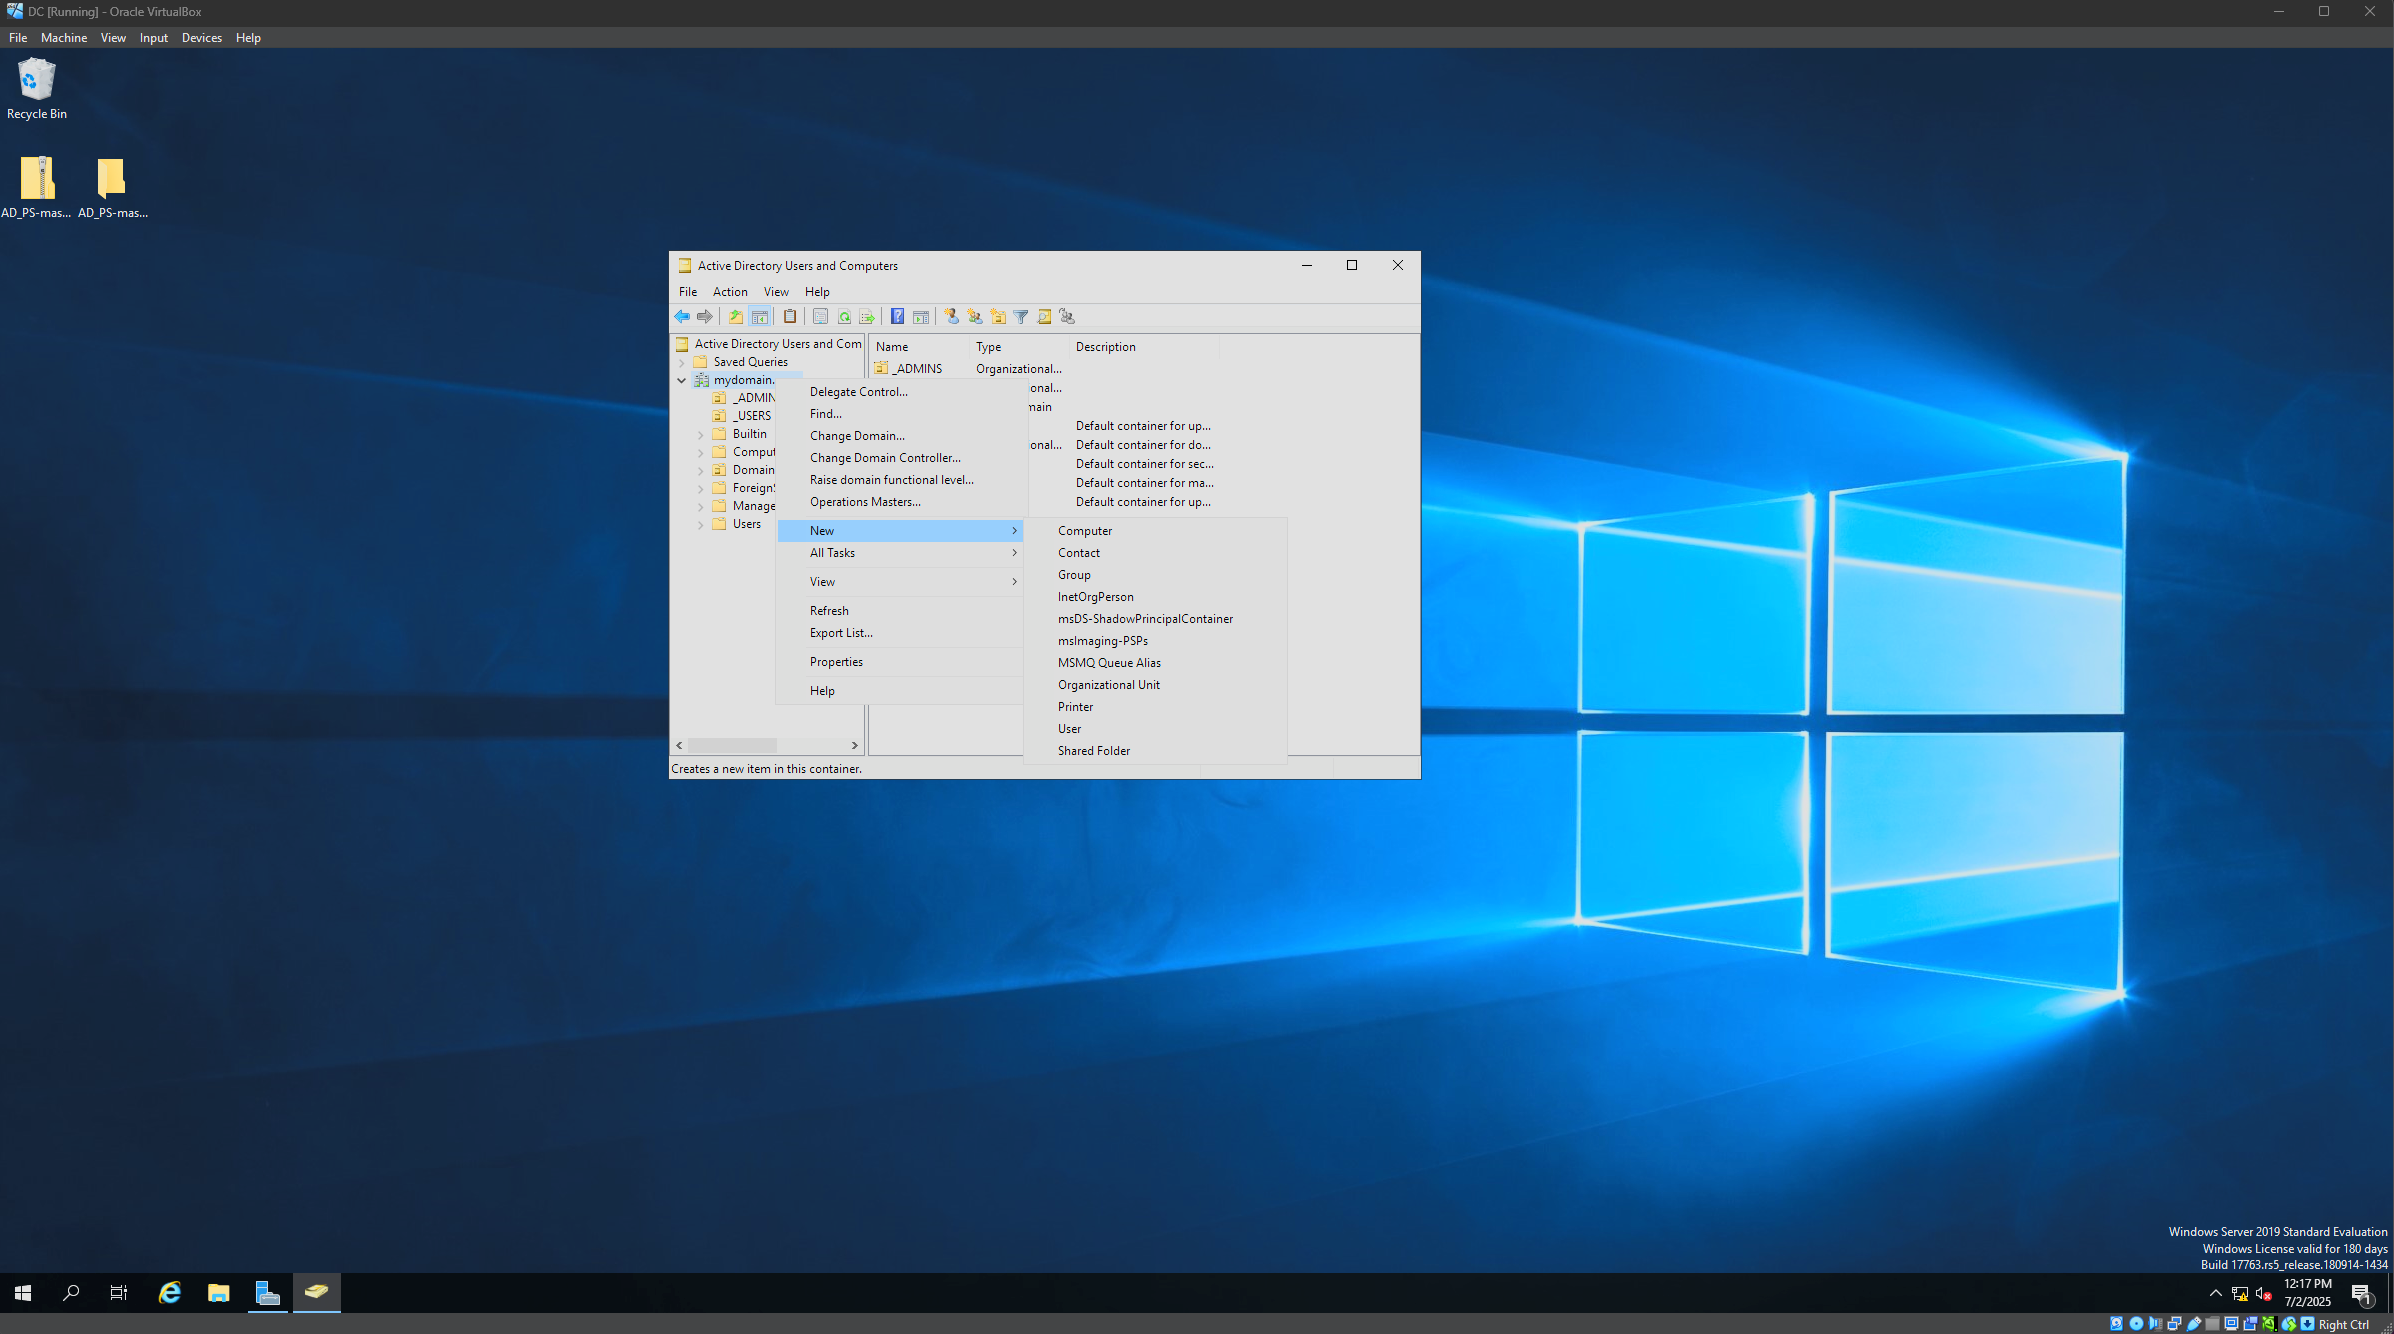The height and width of the screenshot is (1334, 2394).
Task: Open Recycle Bin on the desktop
Action: click(37, 89)
